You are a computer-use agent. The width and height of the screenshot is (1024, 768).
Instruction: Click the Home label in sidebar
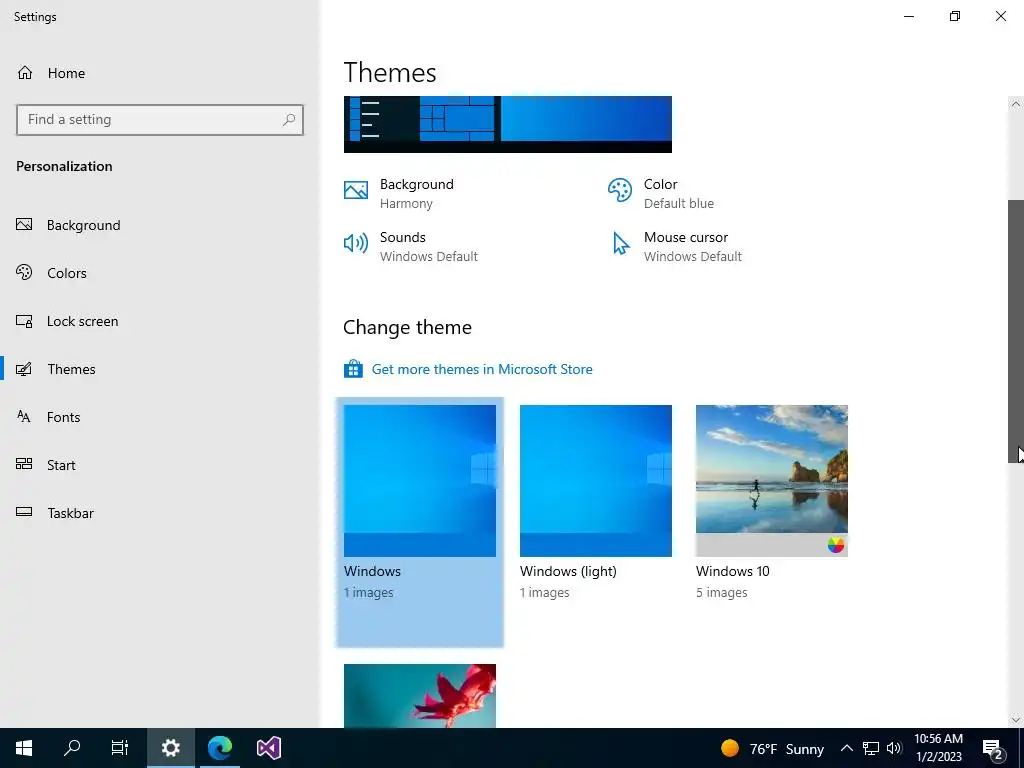point(66,73)
